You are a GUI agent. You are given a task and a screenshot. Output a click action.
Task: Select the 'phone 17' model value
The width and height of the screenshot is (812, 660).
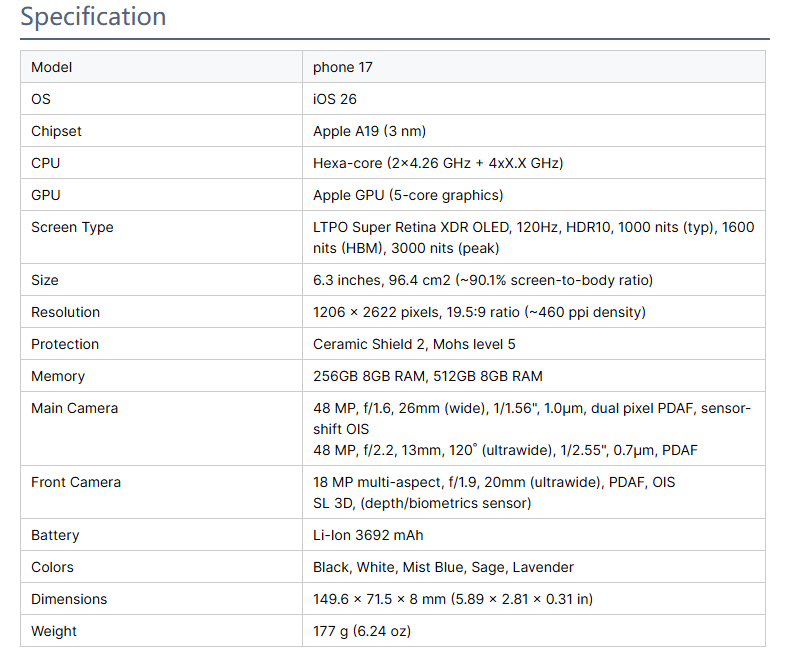tap(343, 67)
